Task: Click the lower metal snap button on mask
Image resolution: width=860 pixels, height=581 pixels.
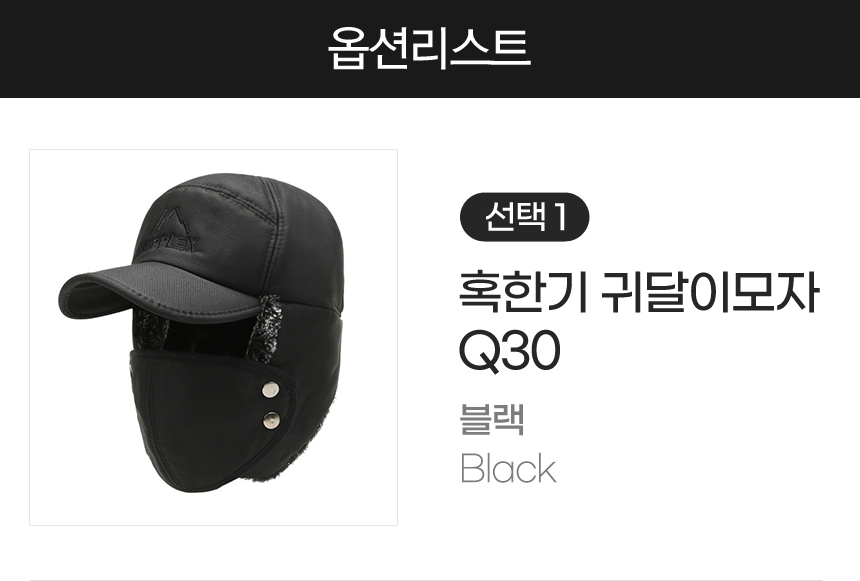Action: 271,420
